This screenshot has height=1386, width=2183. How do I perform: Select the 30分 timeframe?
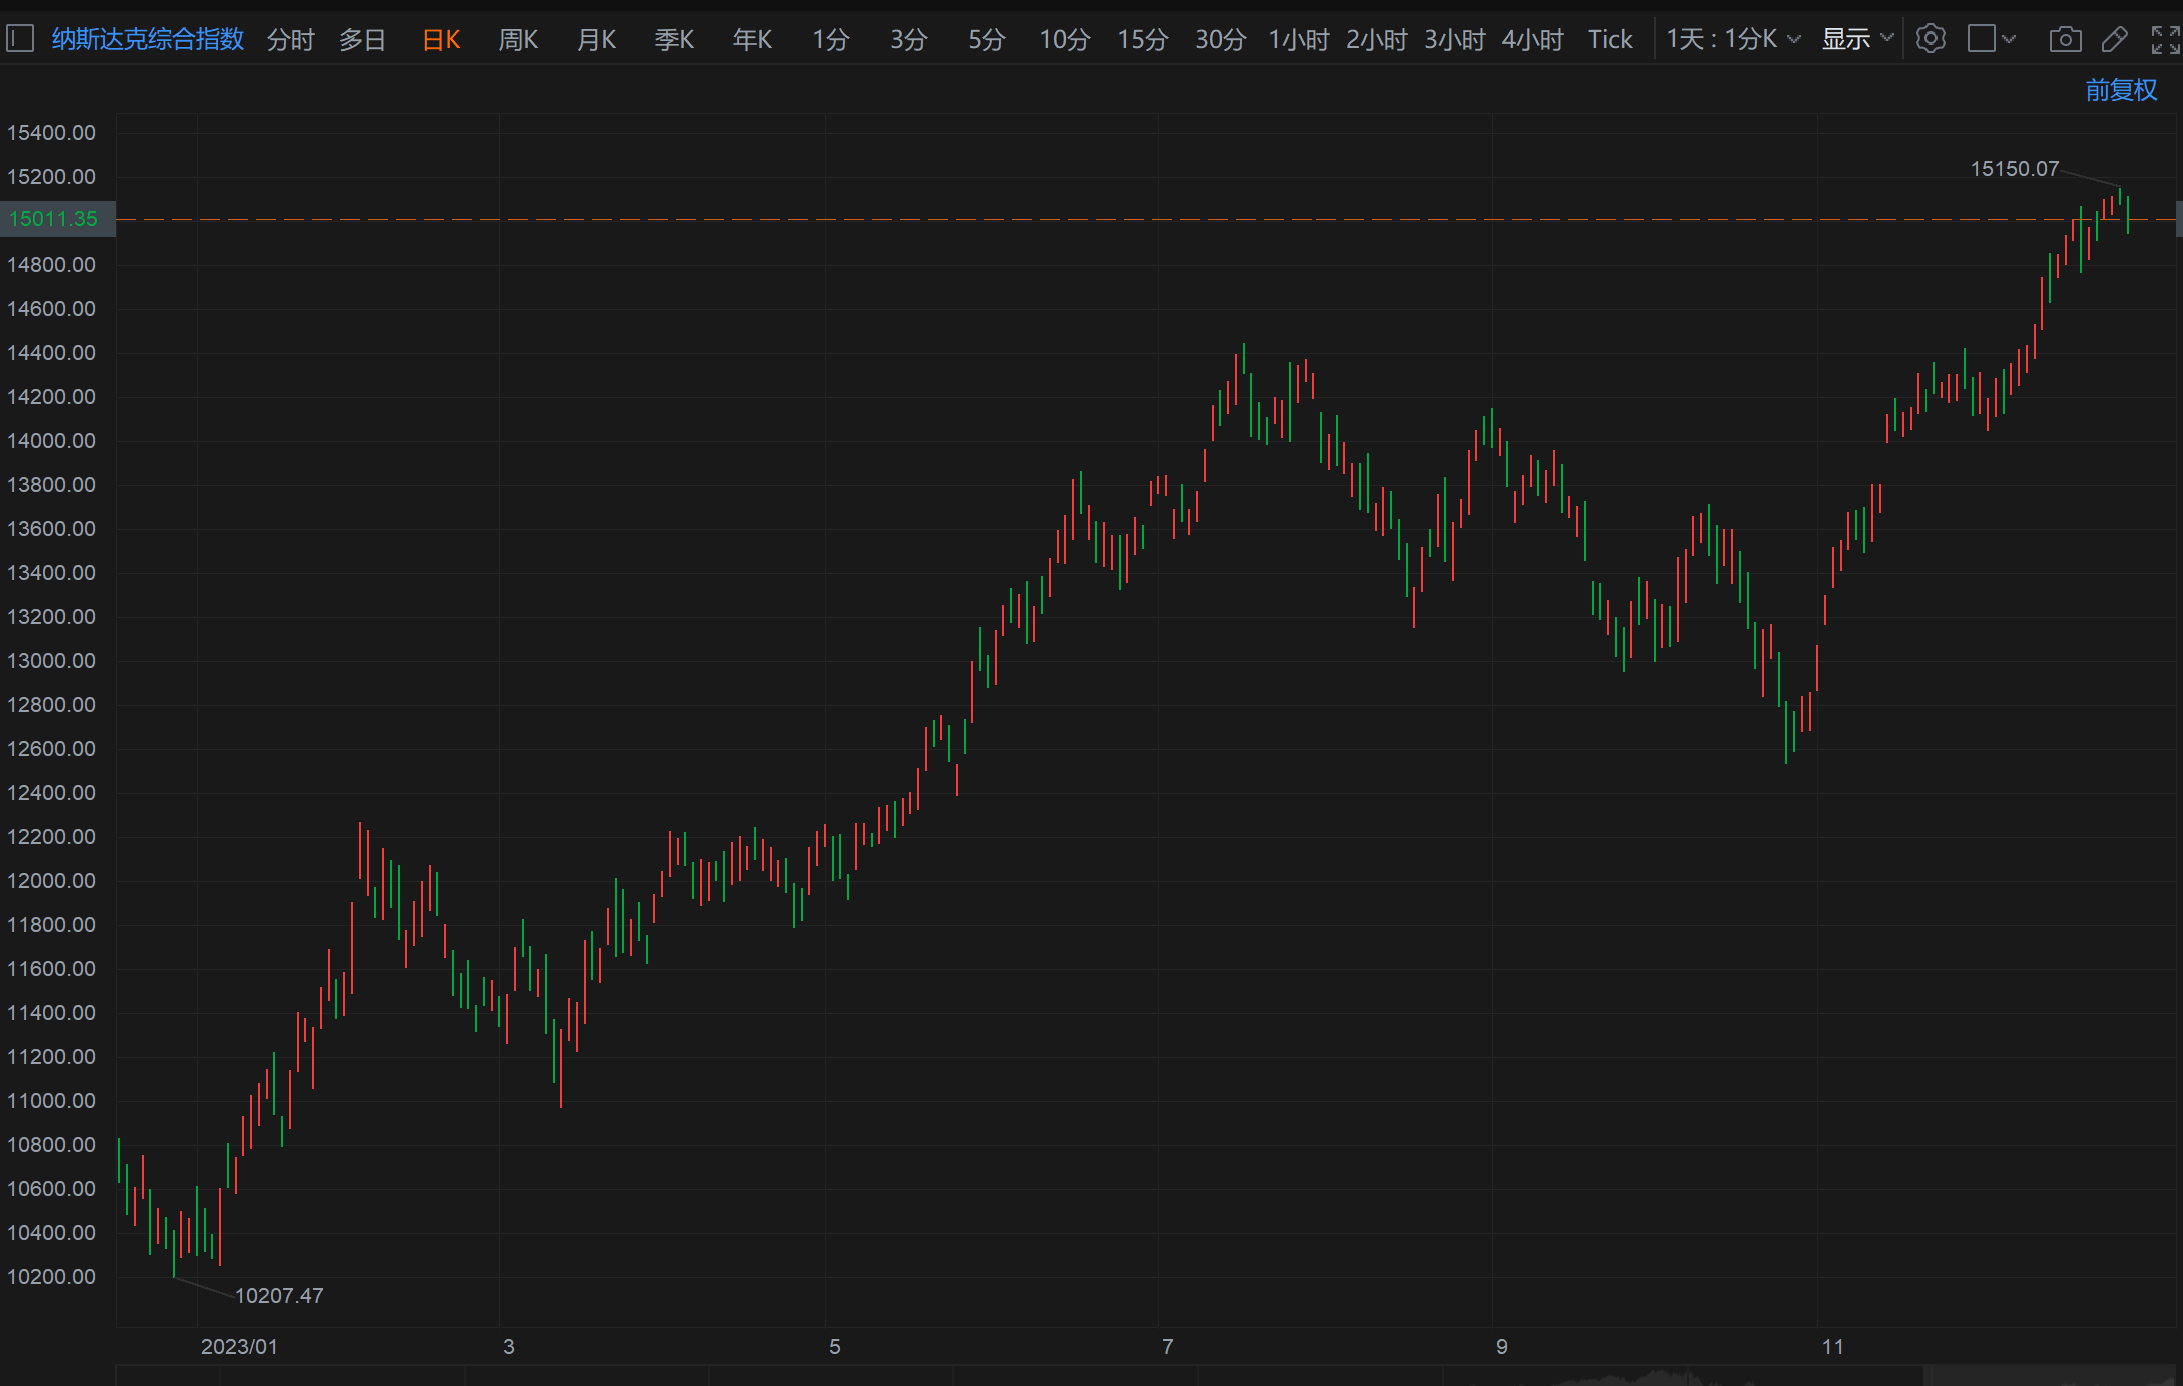tap(1220, 39)
